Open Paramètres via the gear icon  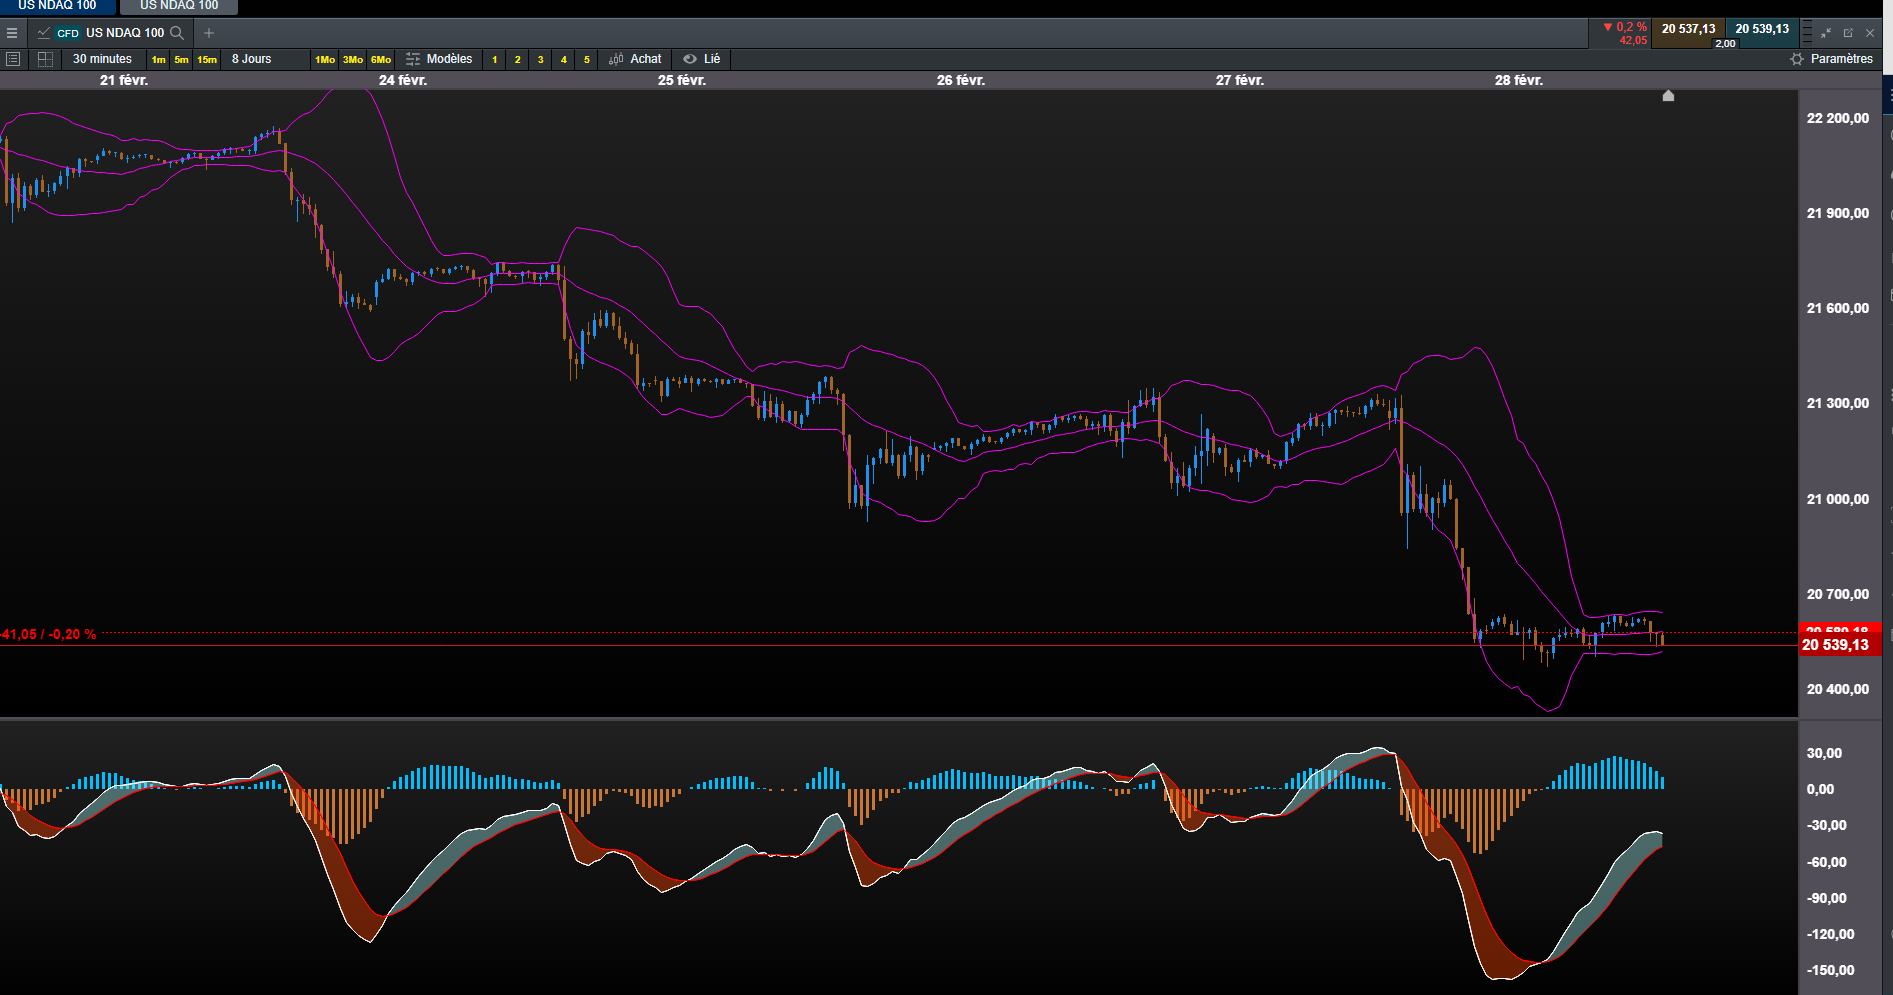1797,59
